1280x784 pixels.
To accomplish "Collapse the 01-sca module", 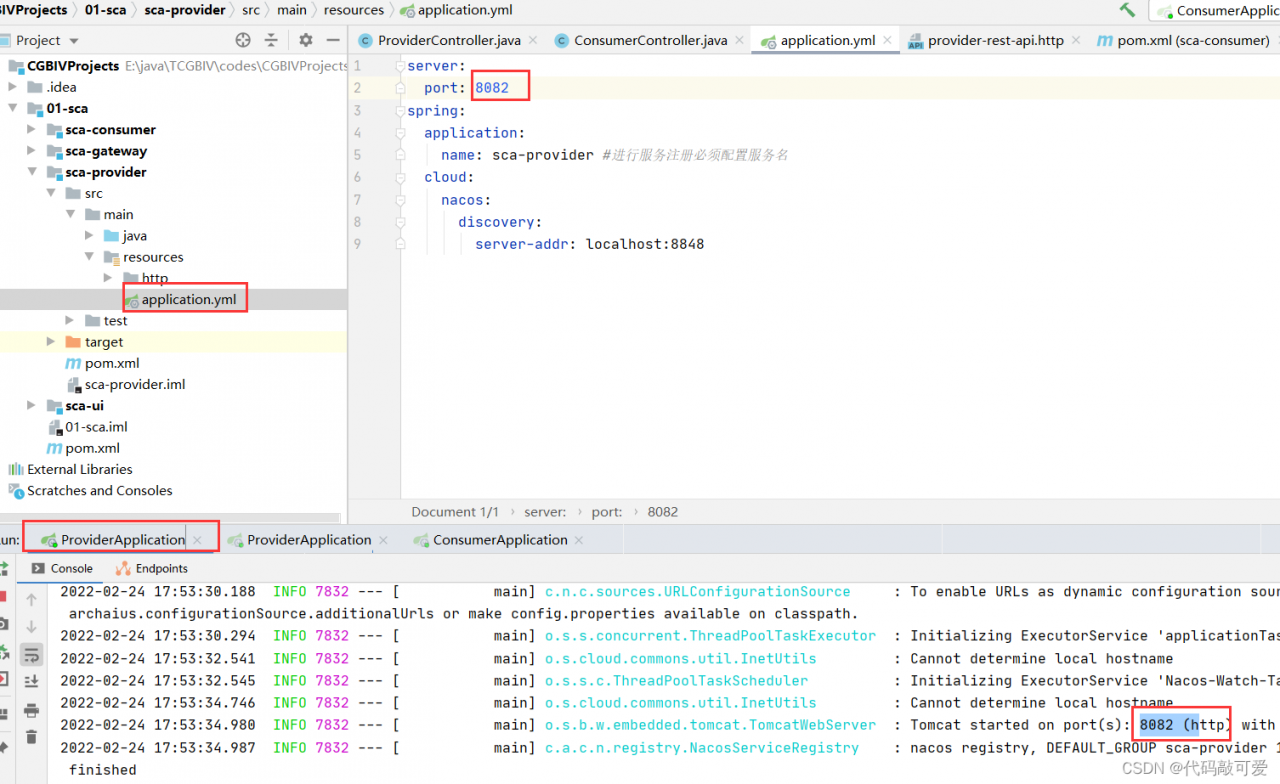I will (13, 108).
